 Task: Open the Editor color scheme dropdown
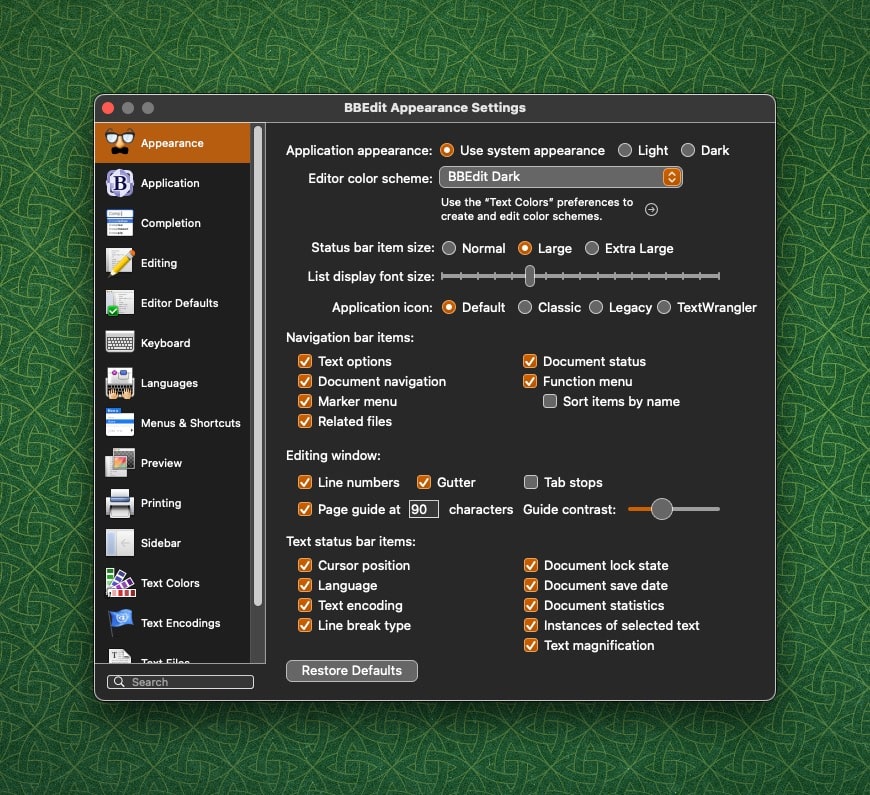coord(561,177)
